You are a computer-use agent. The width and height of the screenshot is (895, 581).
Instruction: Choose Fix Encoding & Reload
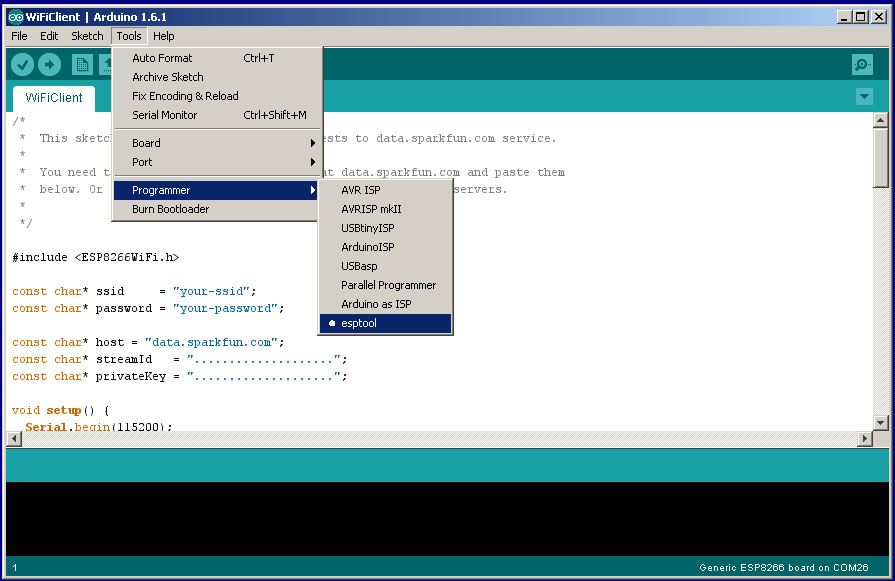(216, 96)
